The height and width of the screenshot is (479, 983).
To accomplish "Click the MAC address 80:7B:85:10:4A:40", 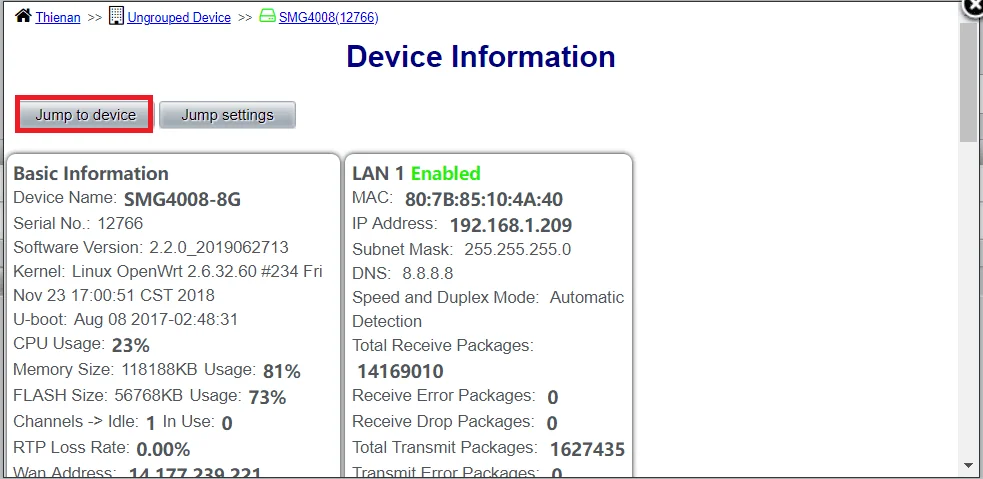I will pos(484,199).
